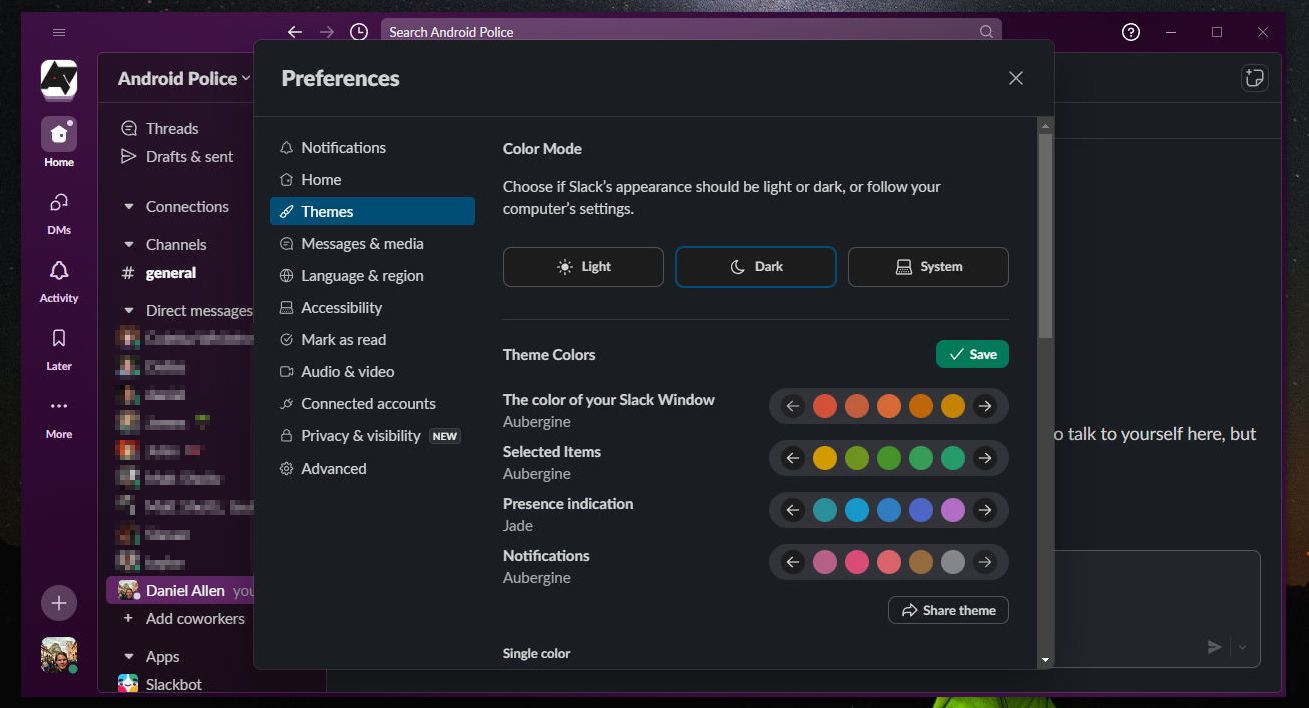This screenshot has width=1309, height=708.
Task: Click the send message arrow icon
Action: pyautogui.click(x=1214, y=647)
